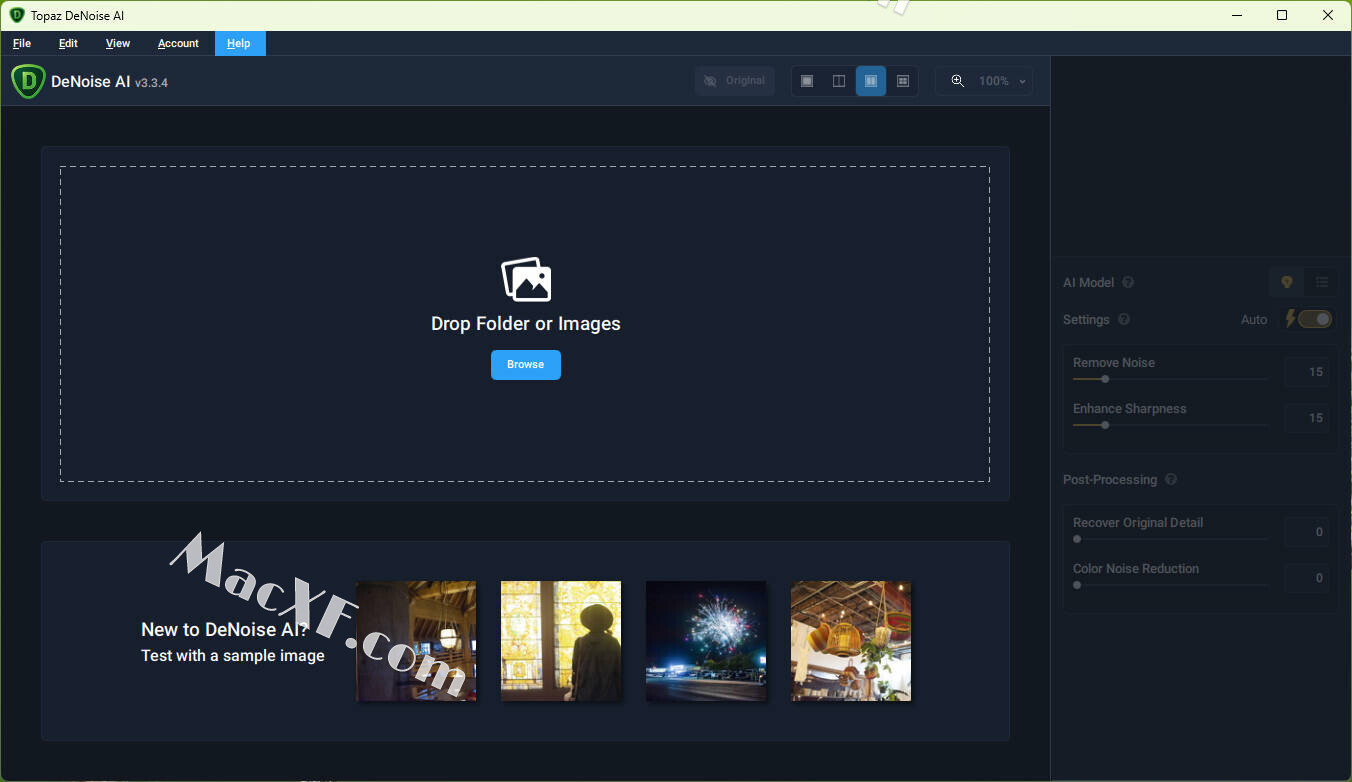Click the Recover Original Detail value field
The height and width of the screenshot is (782, 1352).
1307,532
